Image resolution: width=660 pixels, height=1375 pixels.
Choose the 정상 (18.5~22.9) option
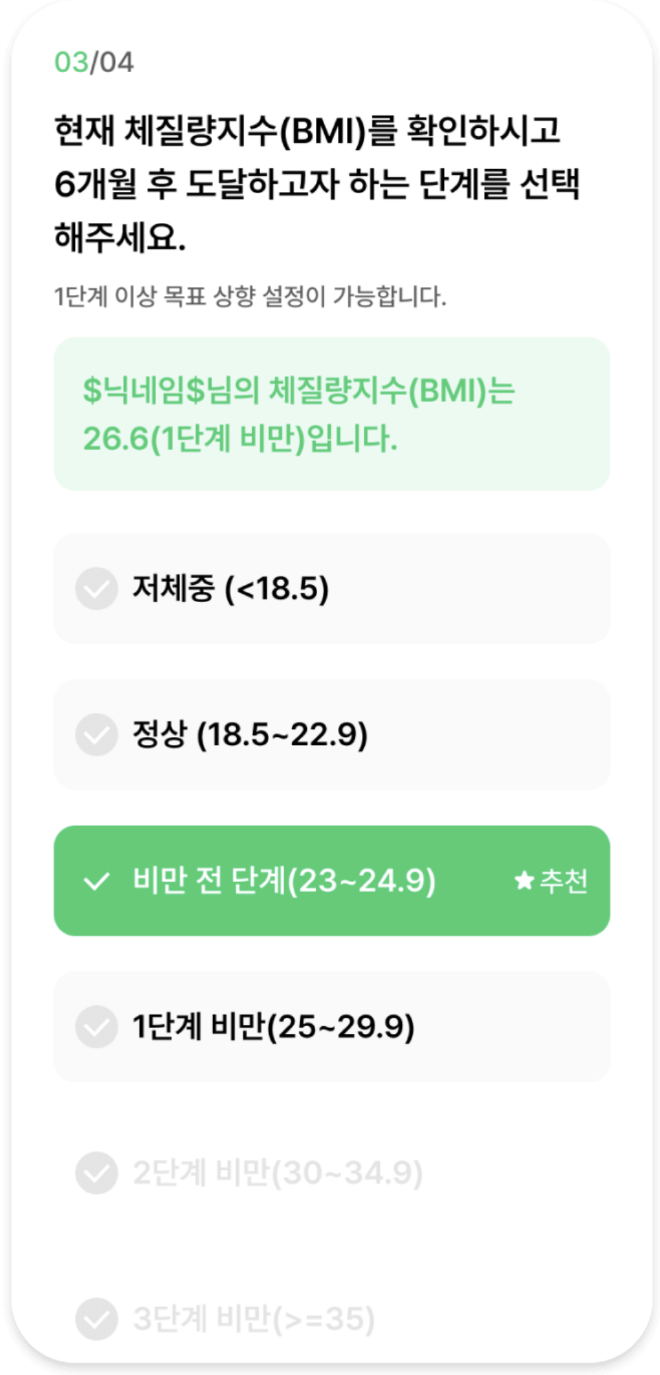click(x=330, y=735)
